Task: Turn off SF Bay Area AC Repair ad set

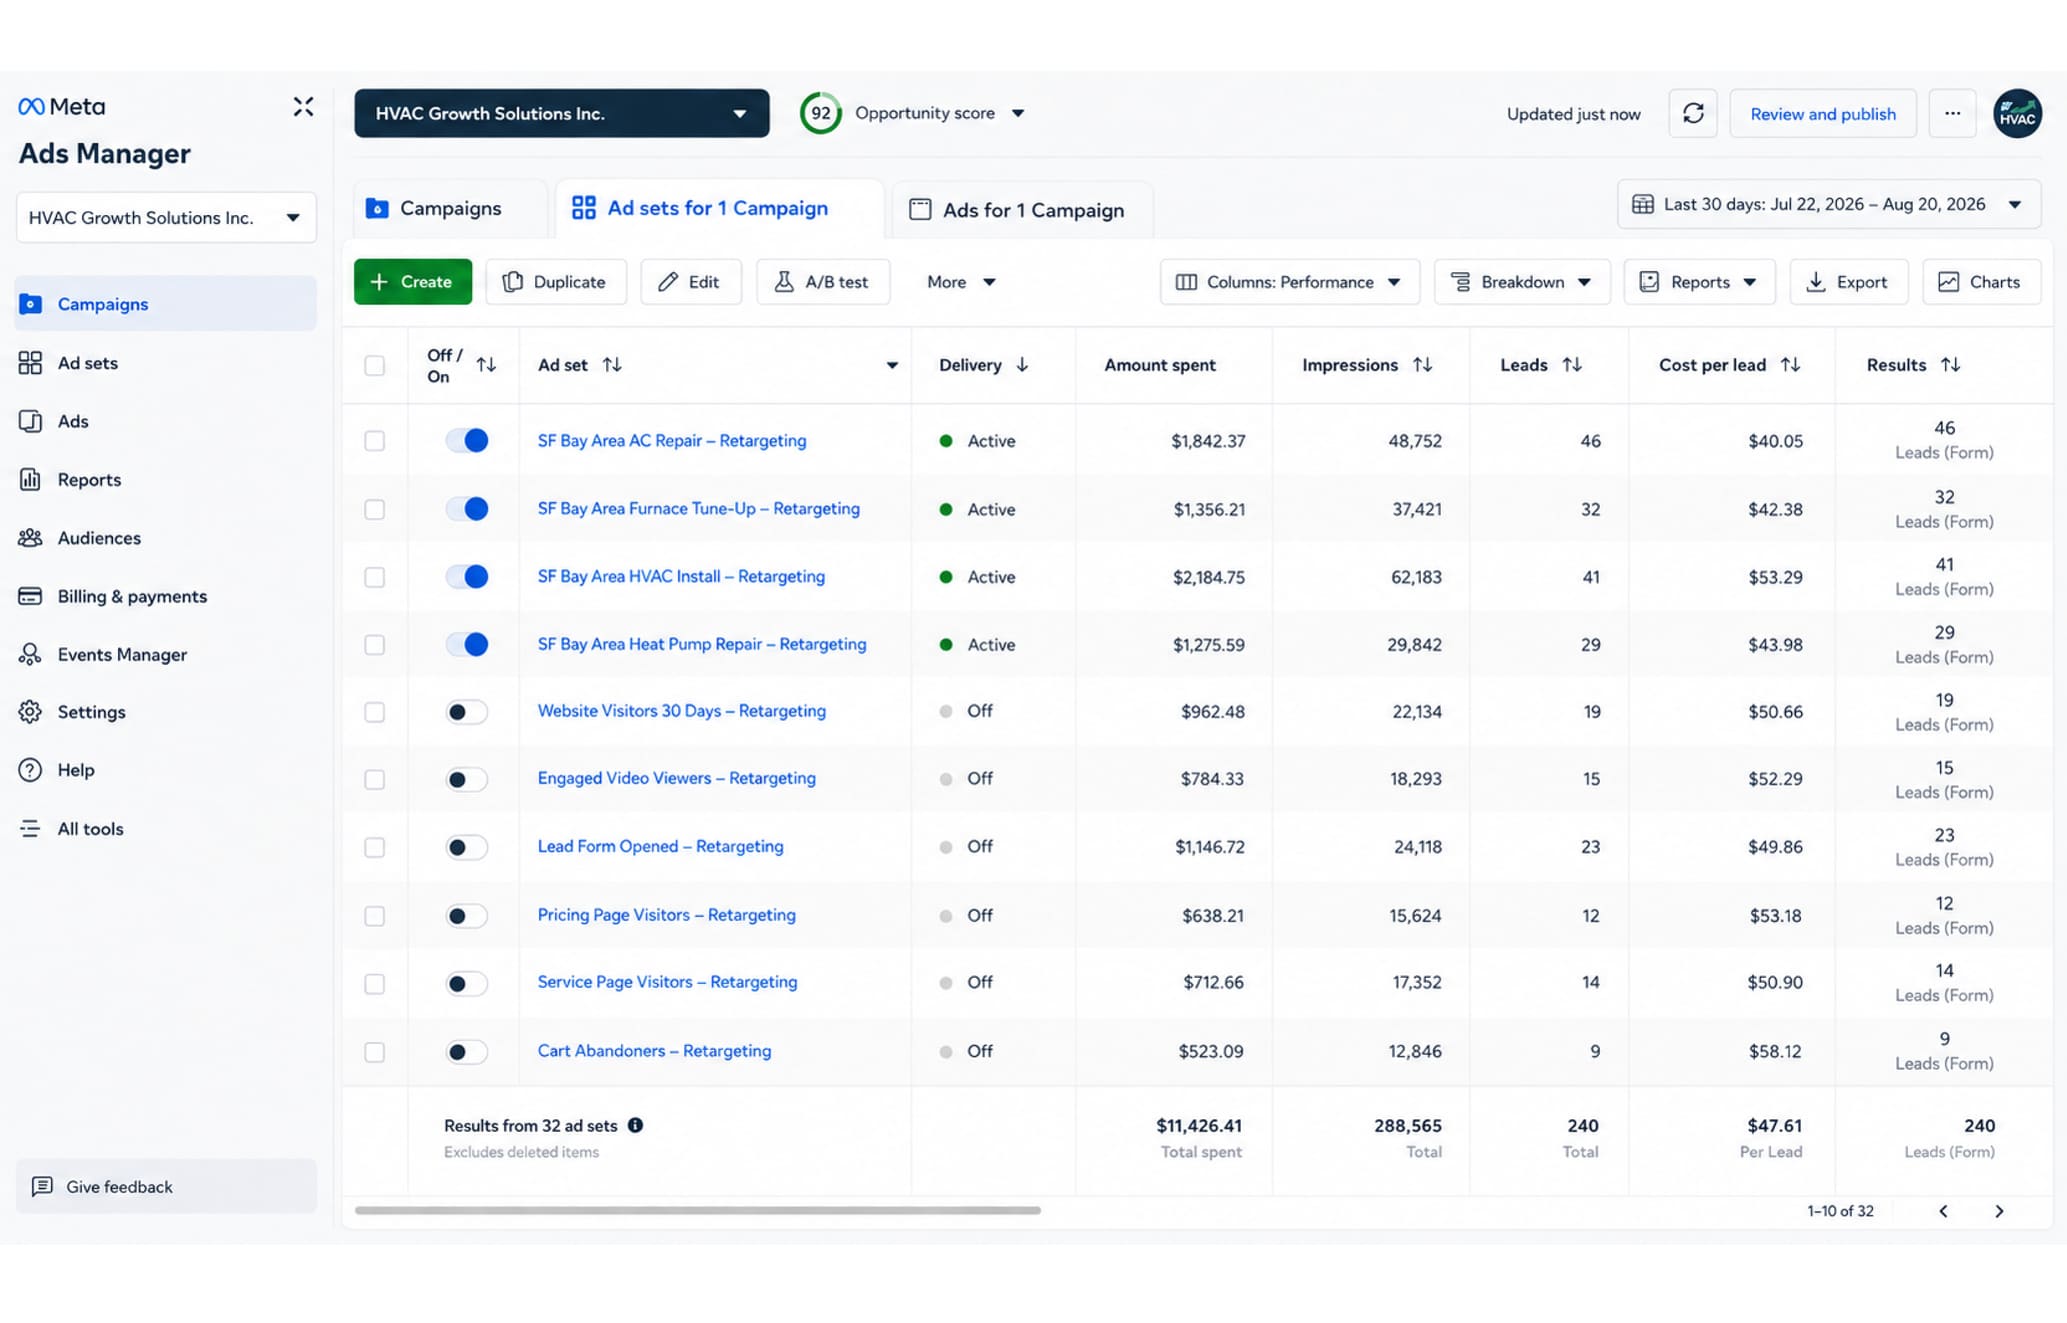Action: pyautogui.click(x=467, y=440)
